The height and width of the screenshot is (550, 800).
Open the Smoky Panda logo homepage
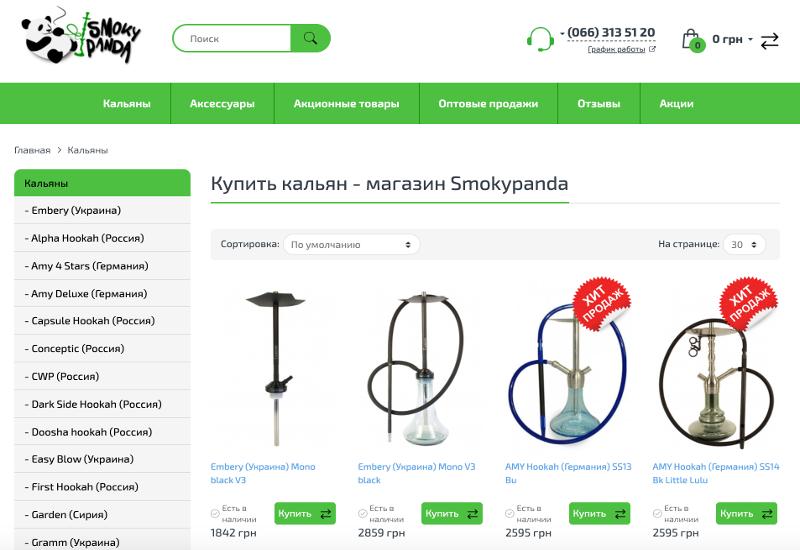81,36
